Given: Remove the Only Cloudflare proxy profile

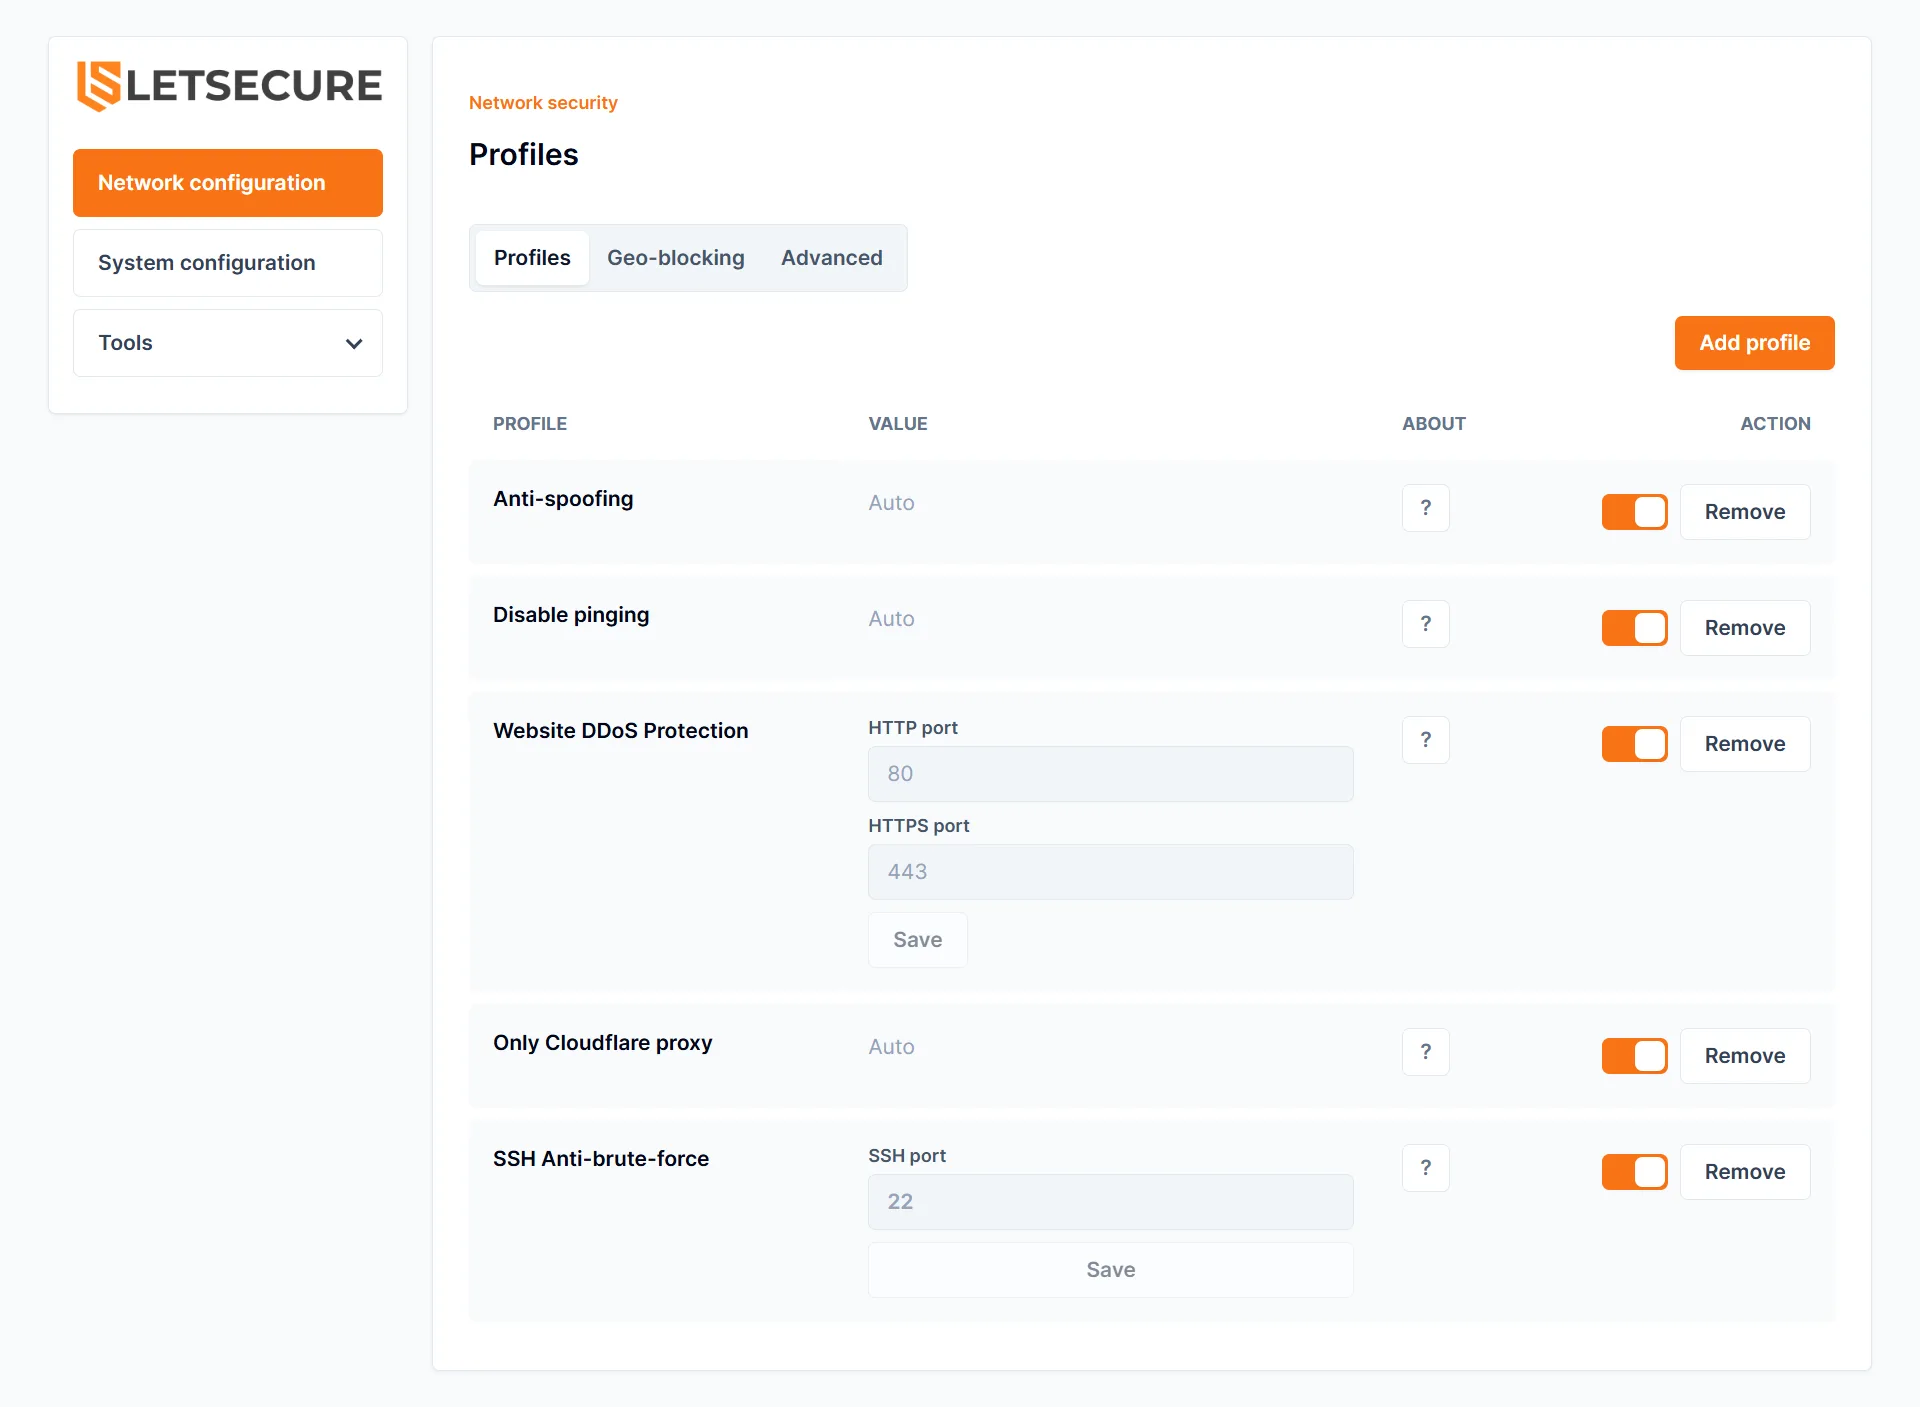Looking at the screenshot, I should (x=1745, y=1056).
